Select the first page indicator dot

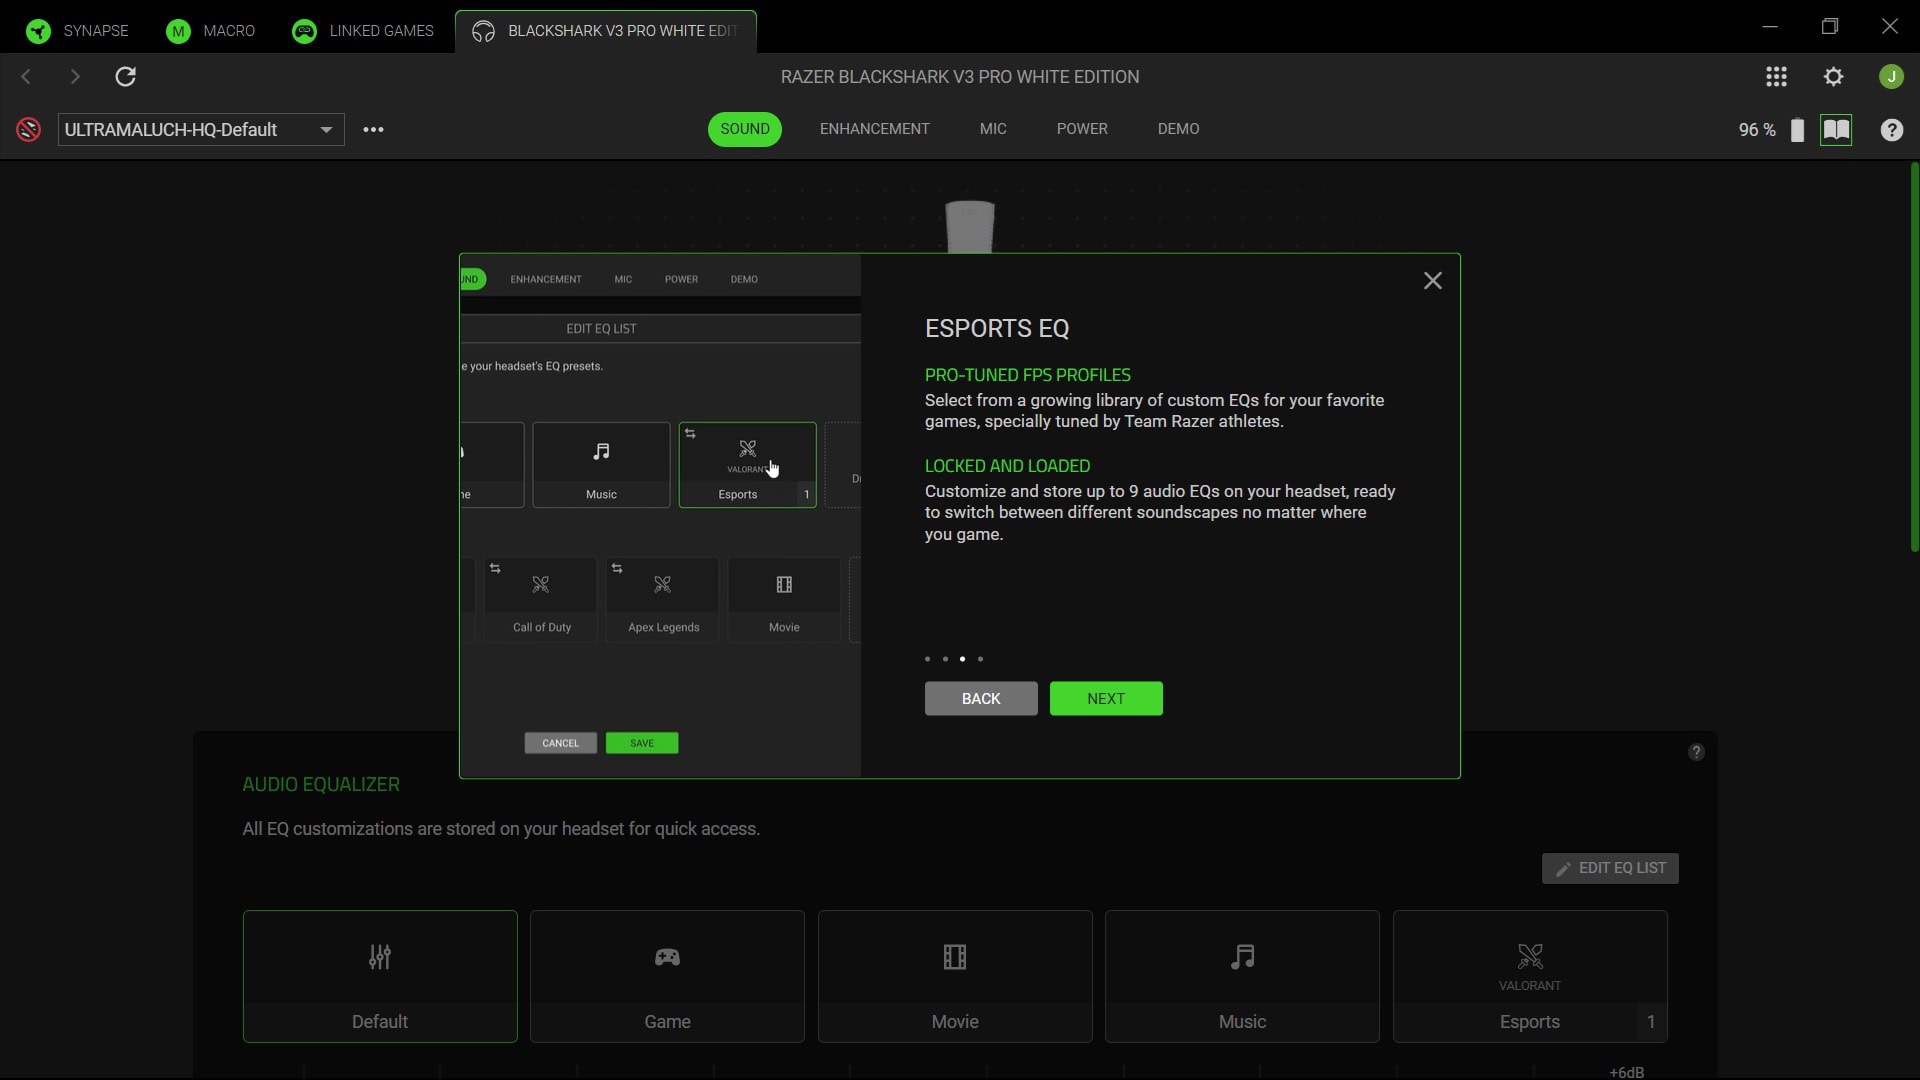927,659
